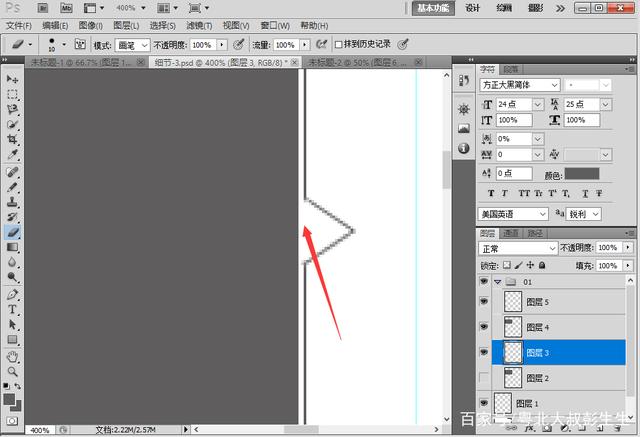The width and height of the screenshot is (640, 437).
Task: Switch to the 通道 panel tab
Action: click(510, 233)
